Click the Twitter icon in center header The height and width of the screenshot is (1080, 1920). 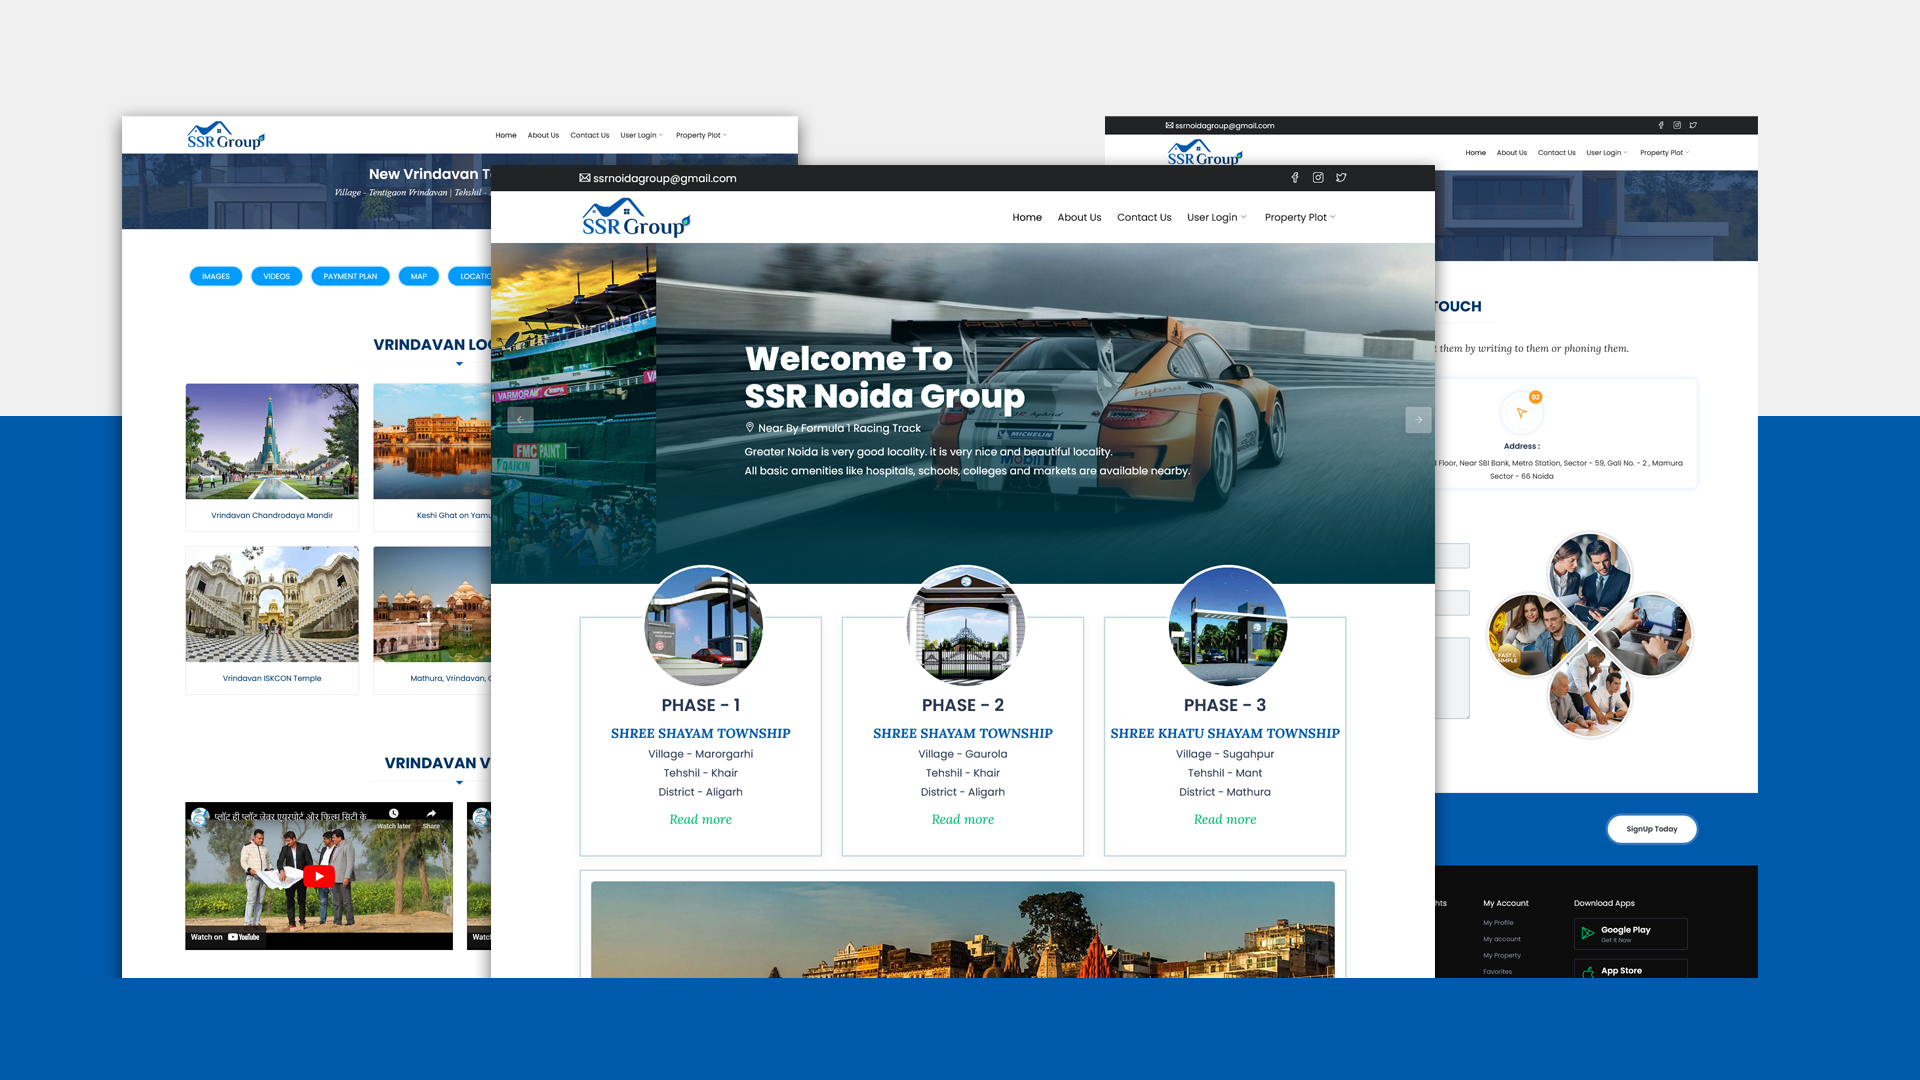pyautogui.click(x=1341, y=178)
